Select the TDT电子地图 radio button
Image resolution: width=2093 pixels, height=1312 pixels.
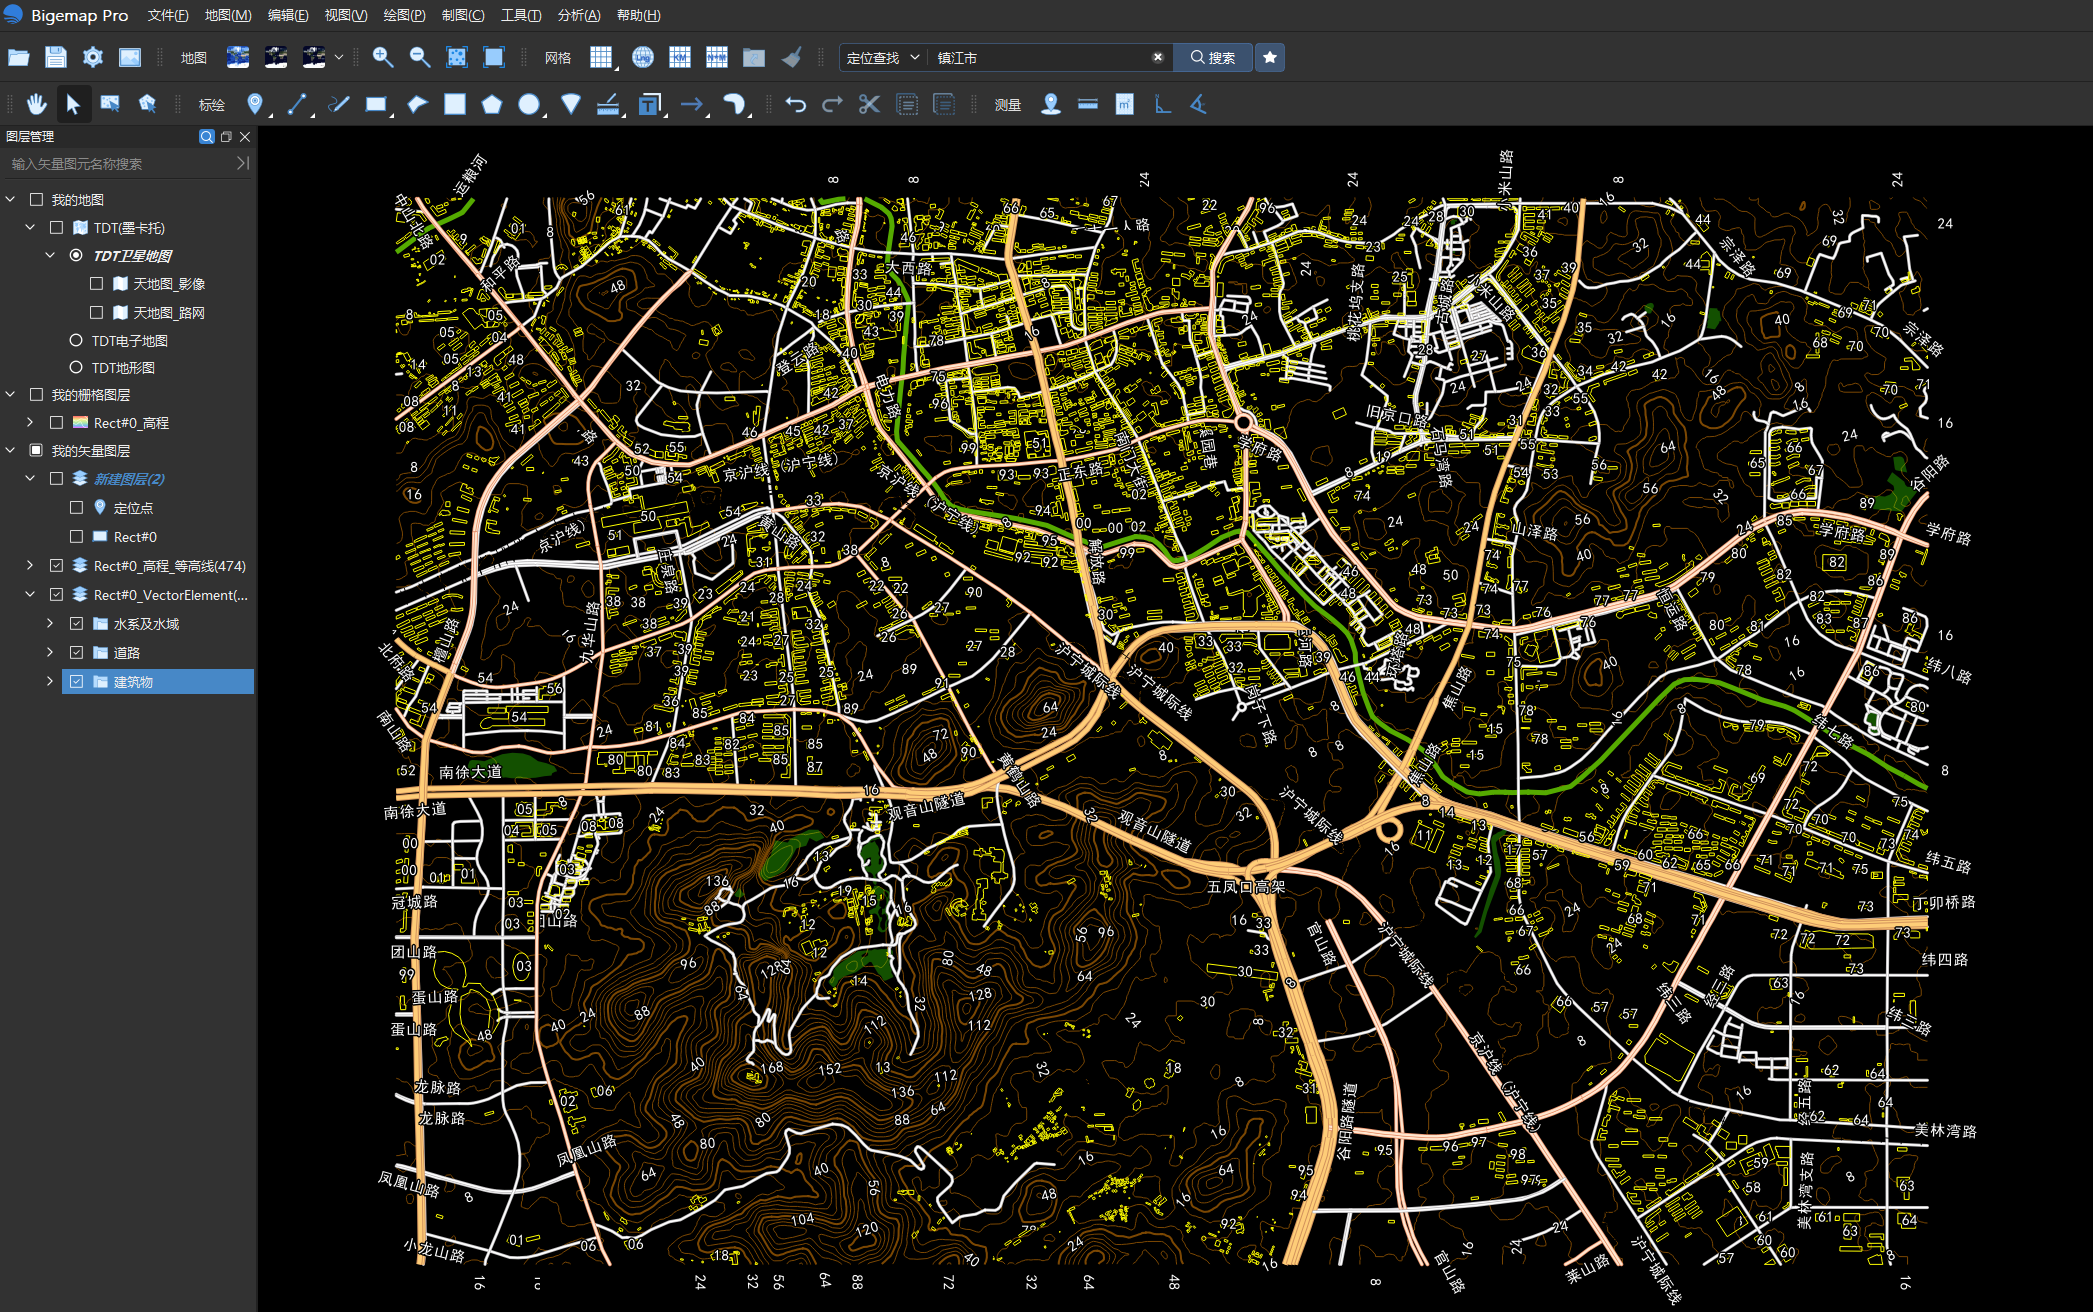(76, 340)
